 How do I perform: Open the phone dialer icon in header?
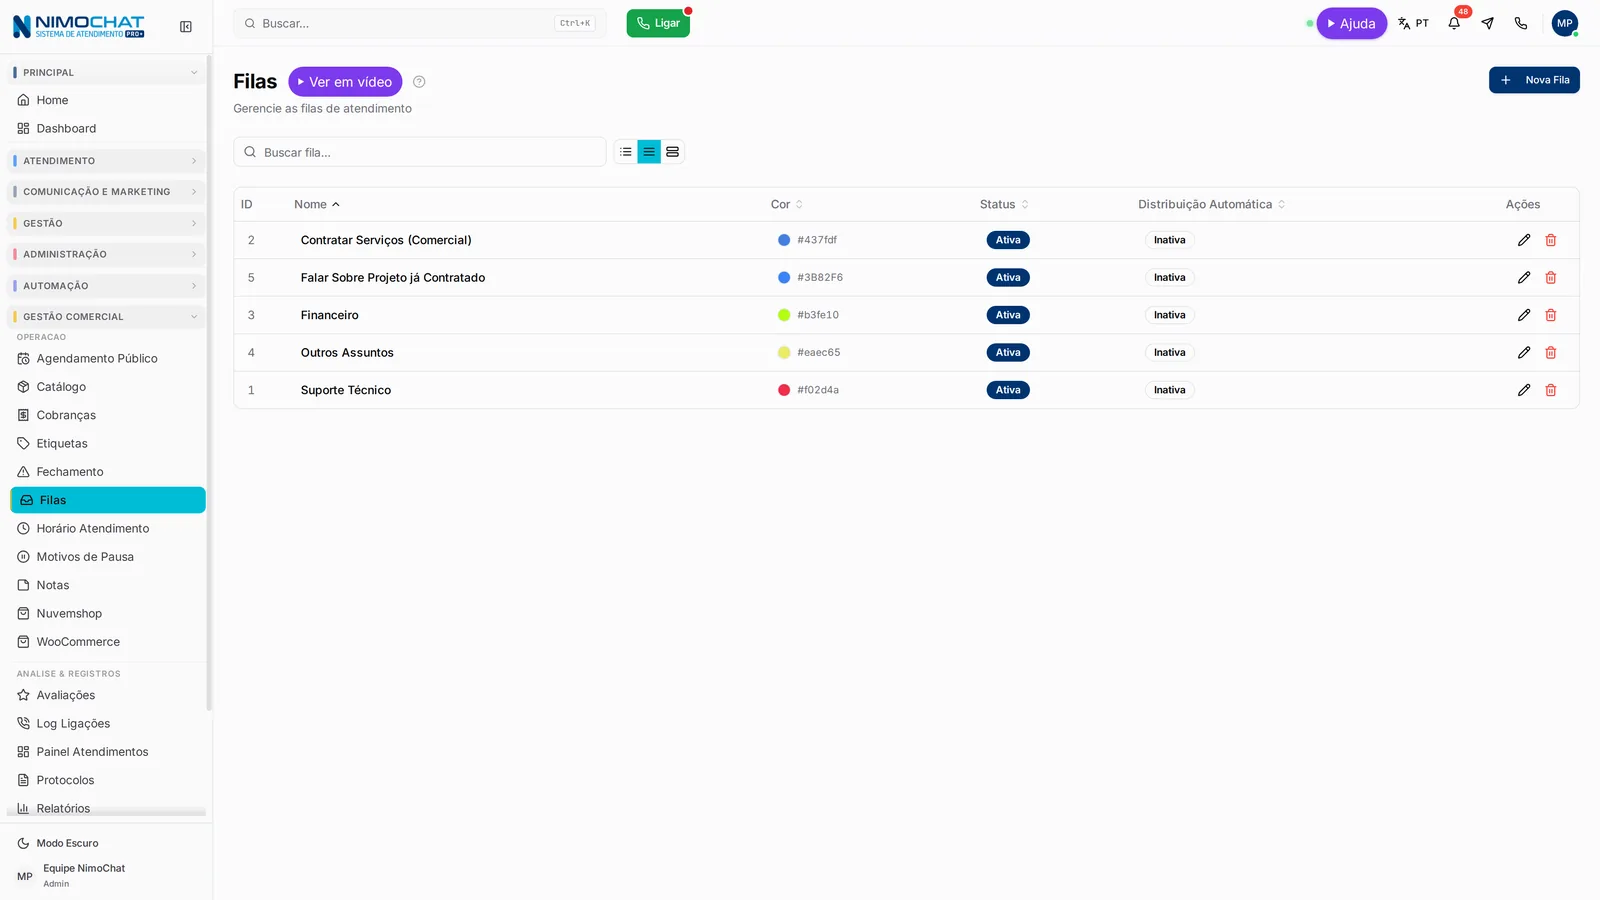[x=1521, y=23]
